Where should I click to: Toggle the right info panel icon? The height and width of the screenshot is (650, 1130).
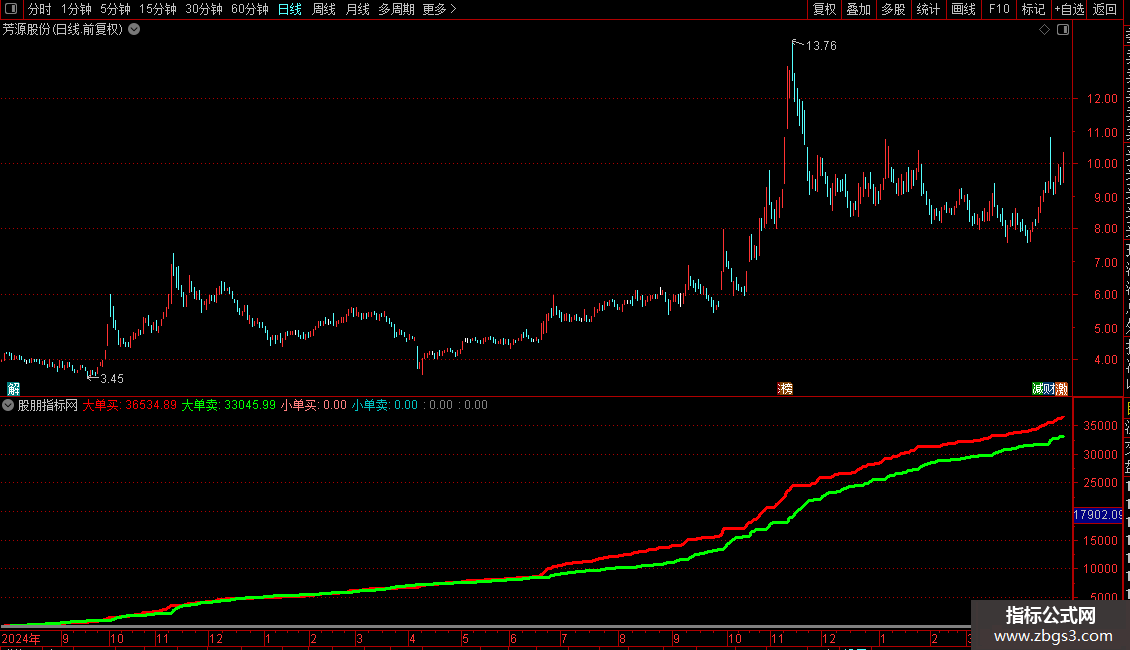(1063, 30)
